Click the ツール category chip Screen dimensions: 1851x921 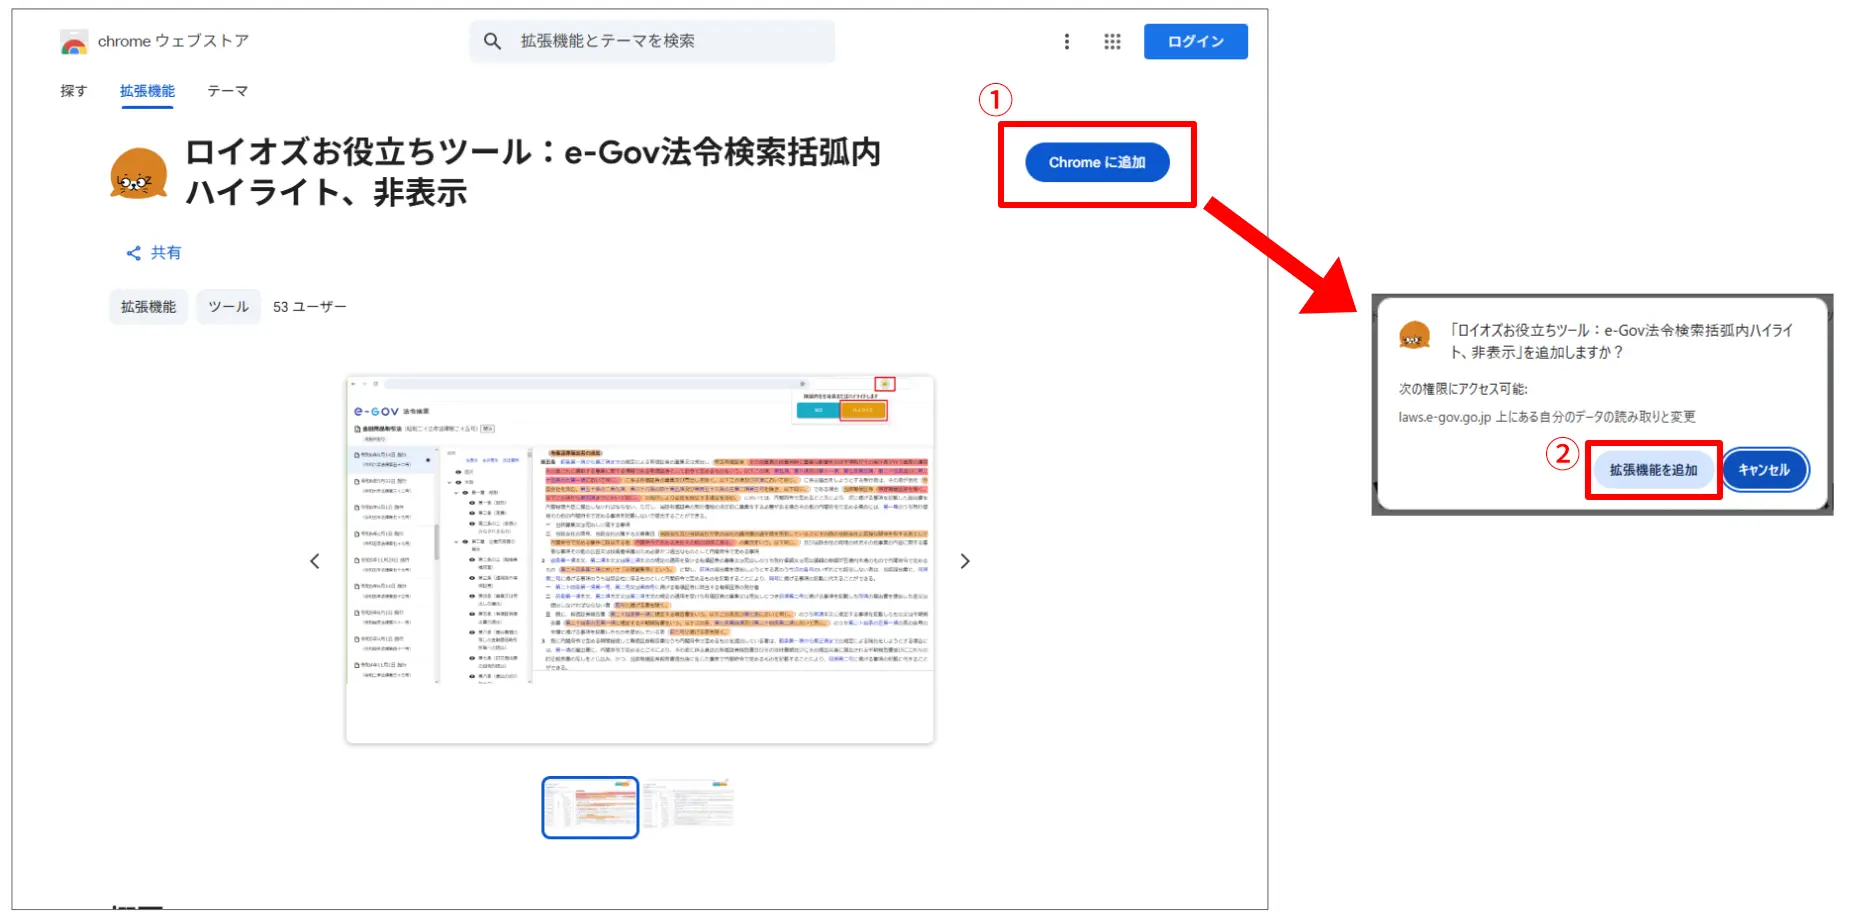click(x=228, y=307)
